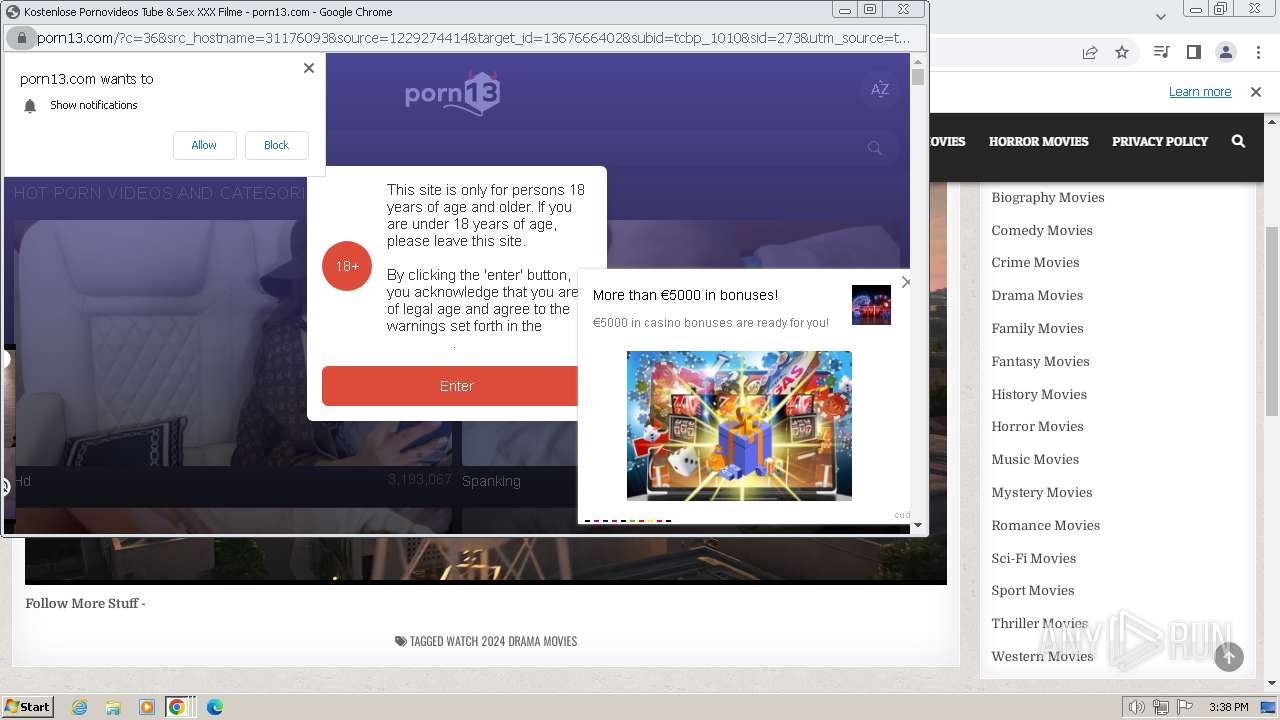
Task: Open Microsoft Edge from taskbar
Action: (215, 707)
